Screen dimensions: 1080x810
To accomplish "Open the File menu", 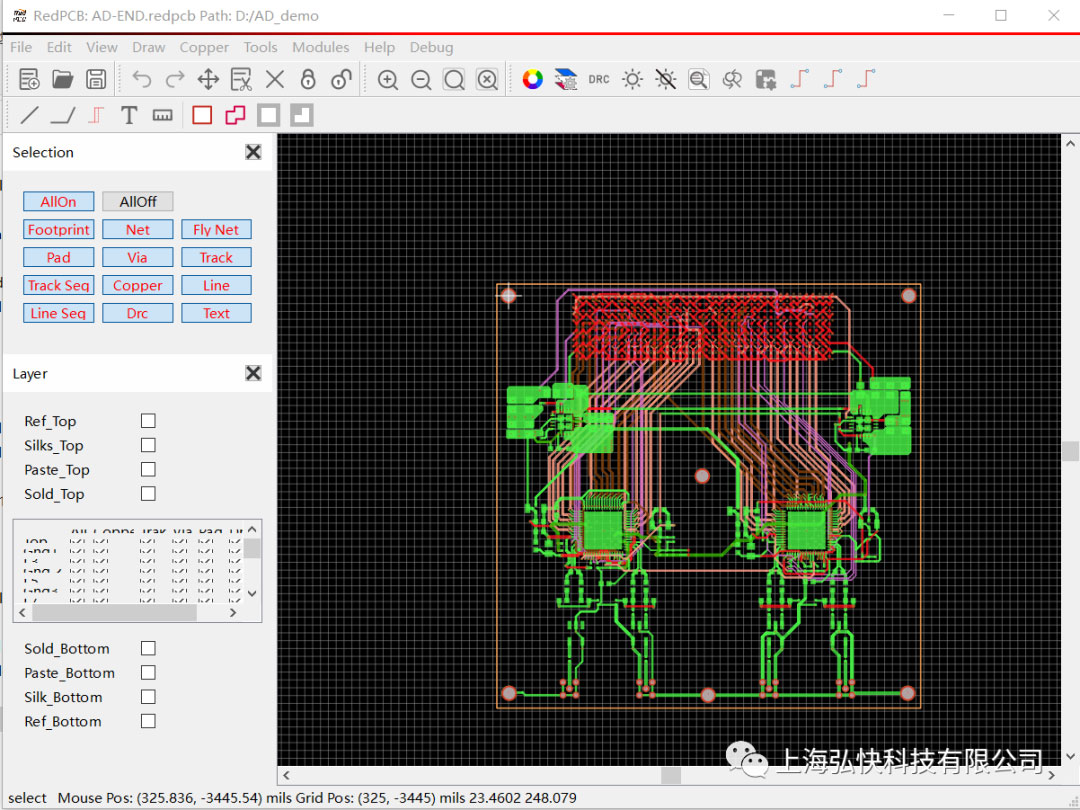I will click(21, 47).
